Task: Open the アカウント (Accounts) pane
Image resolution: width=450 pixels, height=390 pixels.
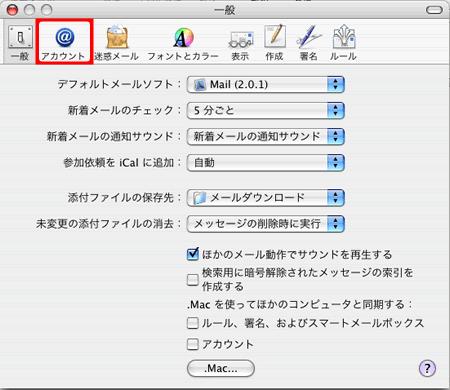Action: 64,42
